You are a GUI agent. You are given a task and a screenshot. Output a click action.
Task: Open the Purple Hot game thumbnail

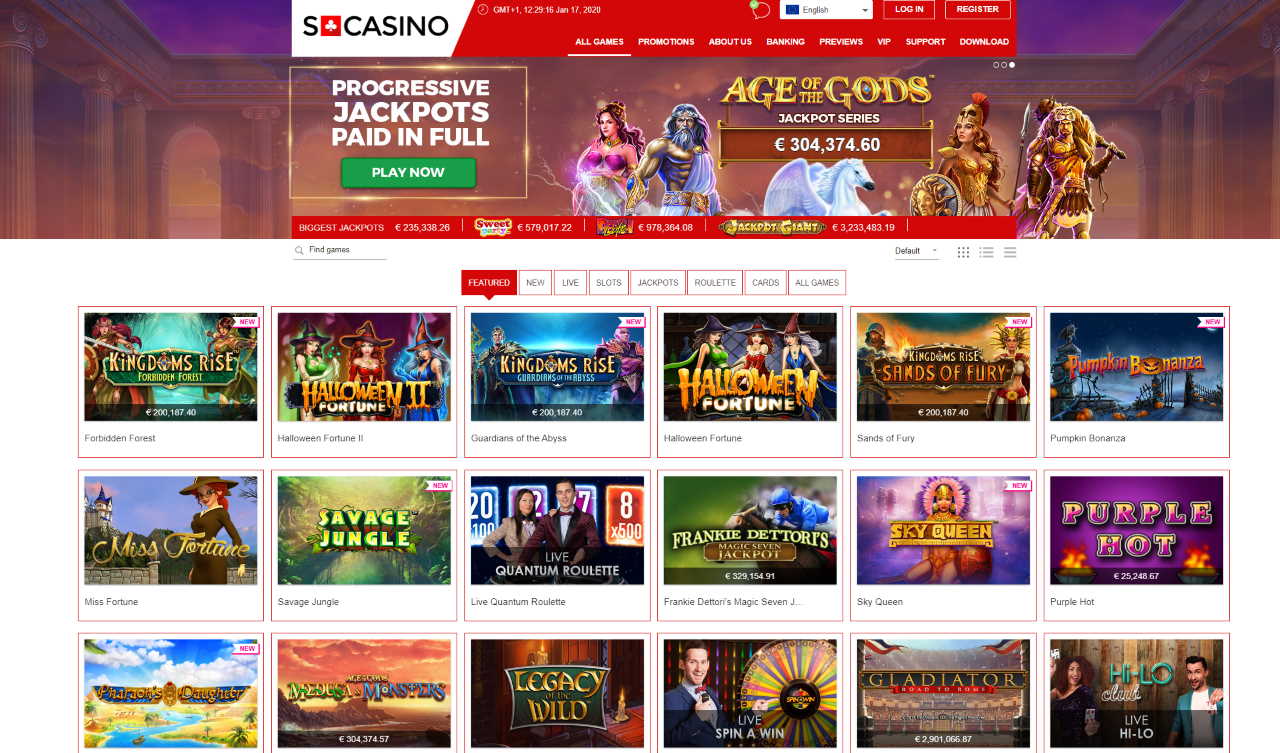pos(1136,530)
